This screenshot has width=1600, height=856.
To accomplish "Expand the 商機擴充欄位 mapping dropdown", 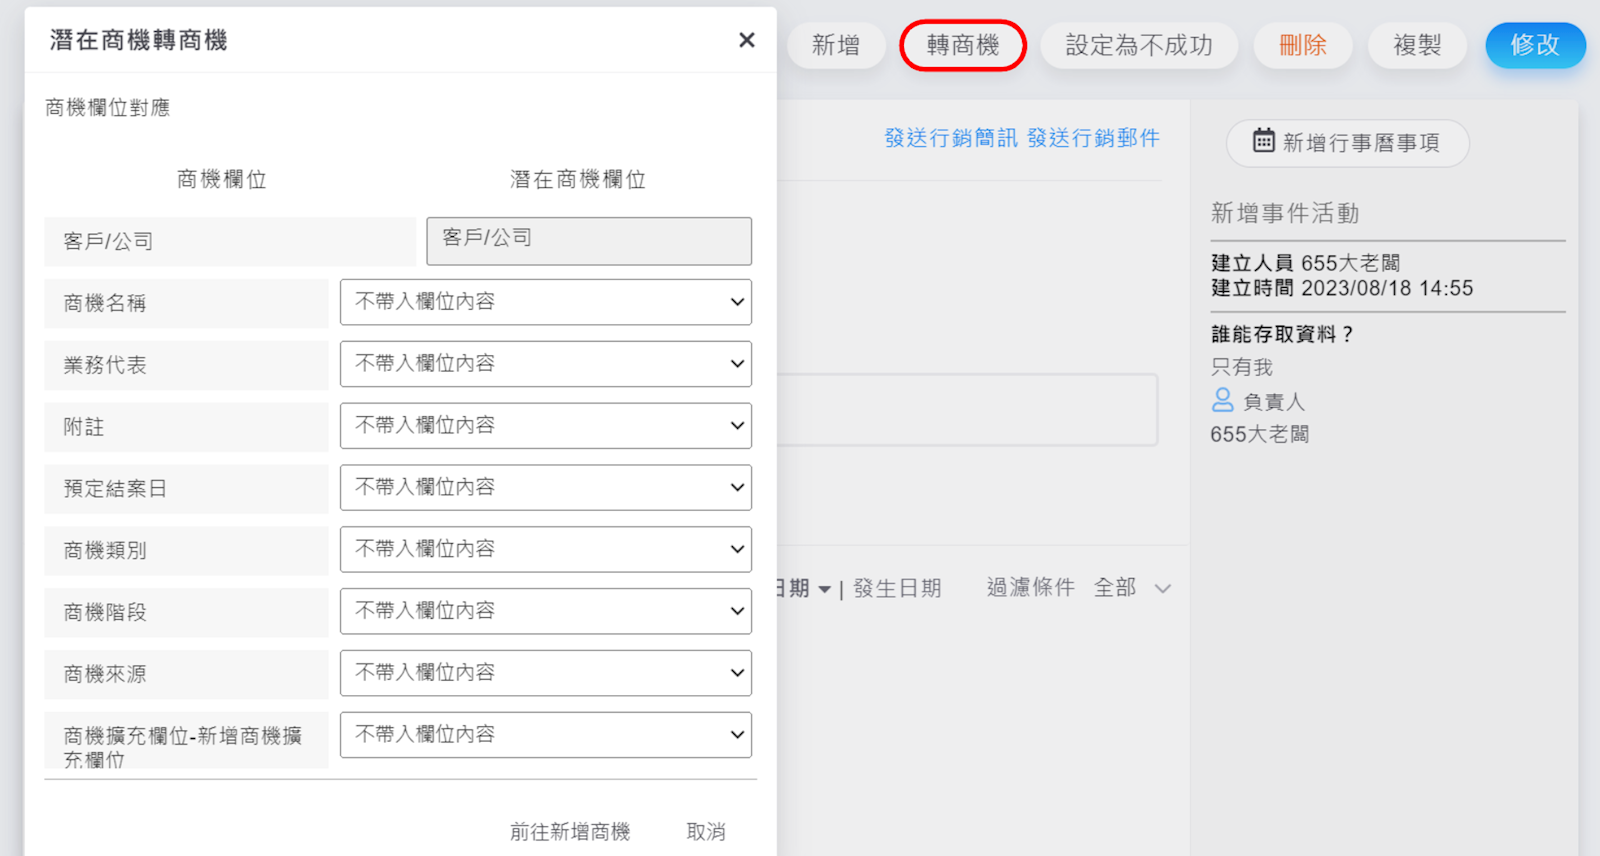I will coord(545,735).
